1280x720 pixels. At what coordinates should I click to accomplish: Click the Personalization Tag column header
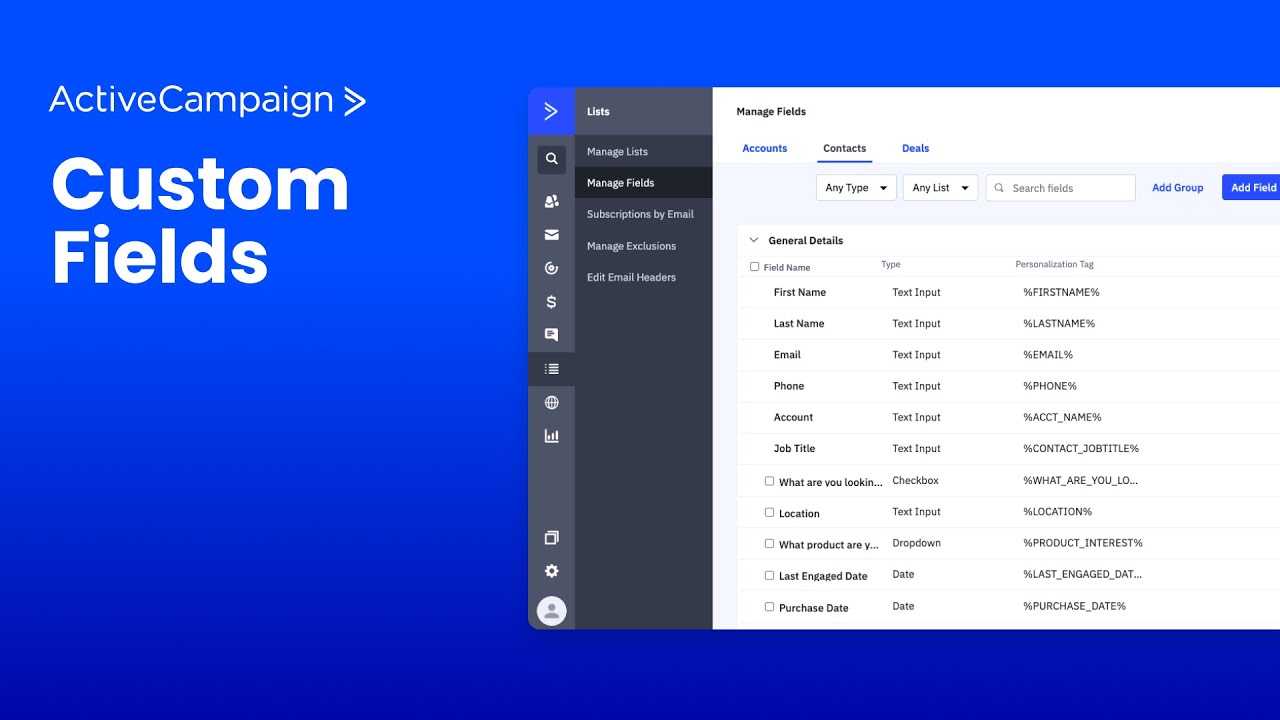(x=1054, y=265)
